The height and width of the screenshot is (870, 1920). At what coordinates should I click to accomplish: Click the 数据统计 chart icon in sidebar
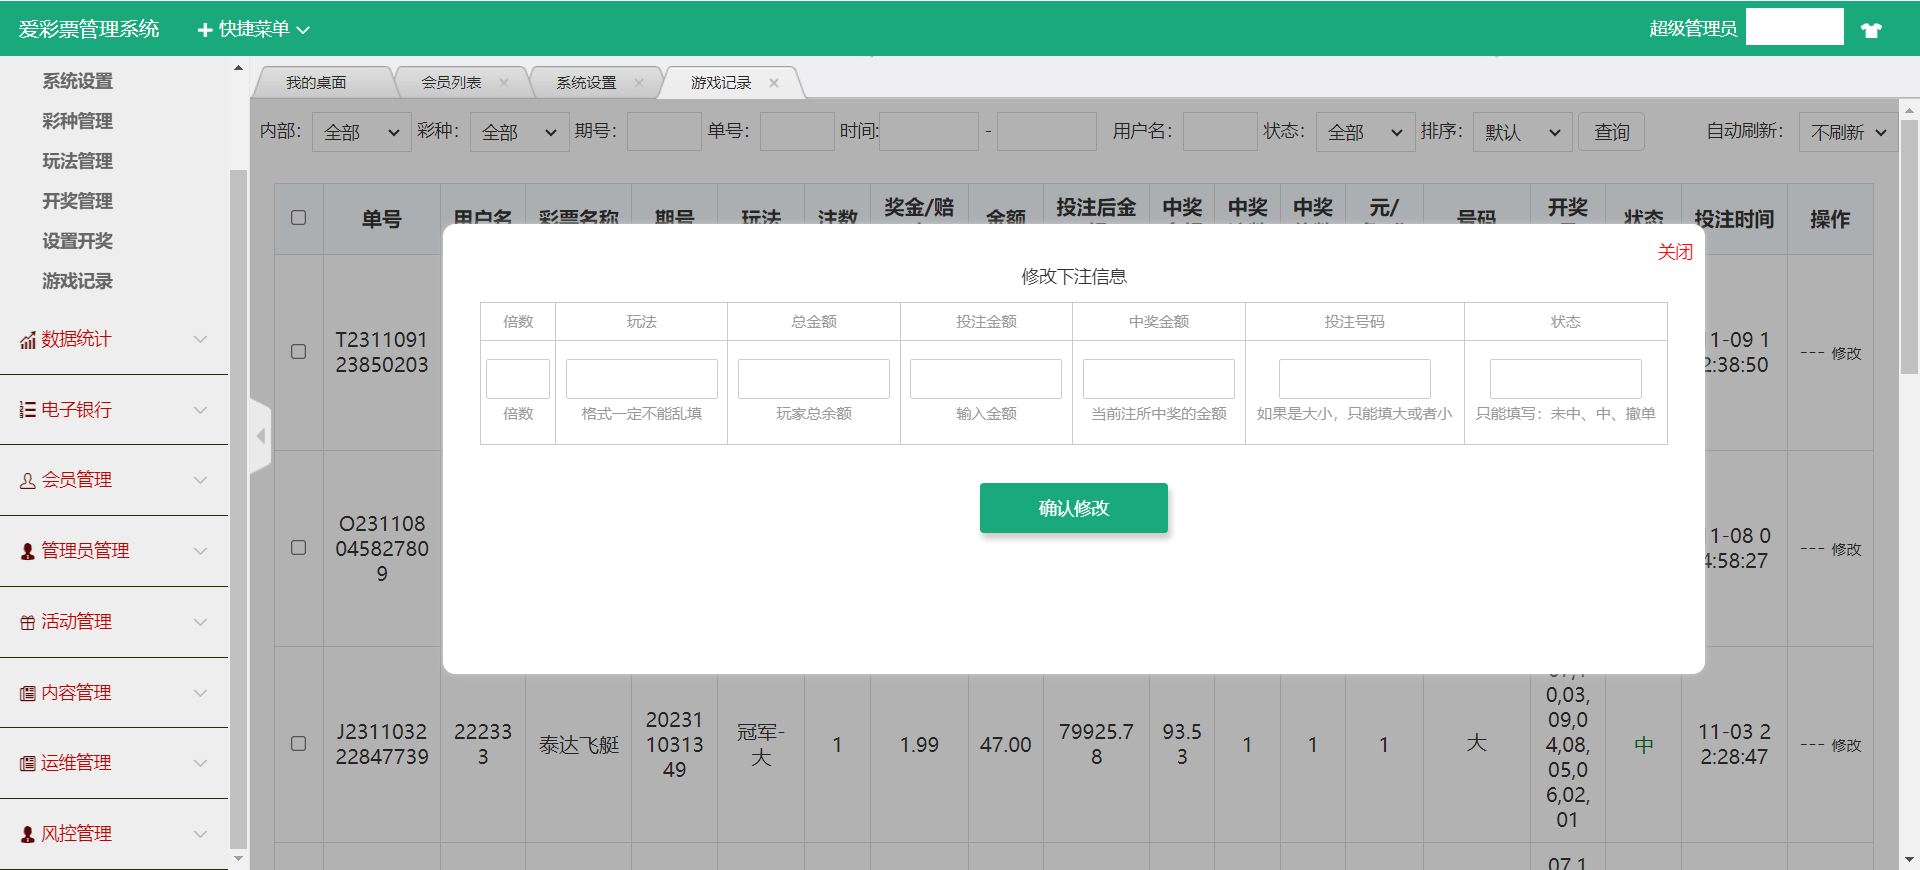tap(27, 341)
